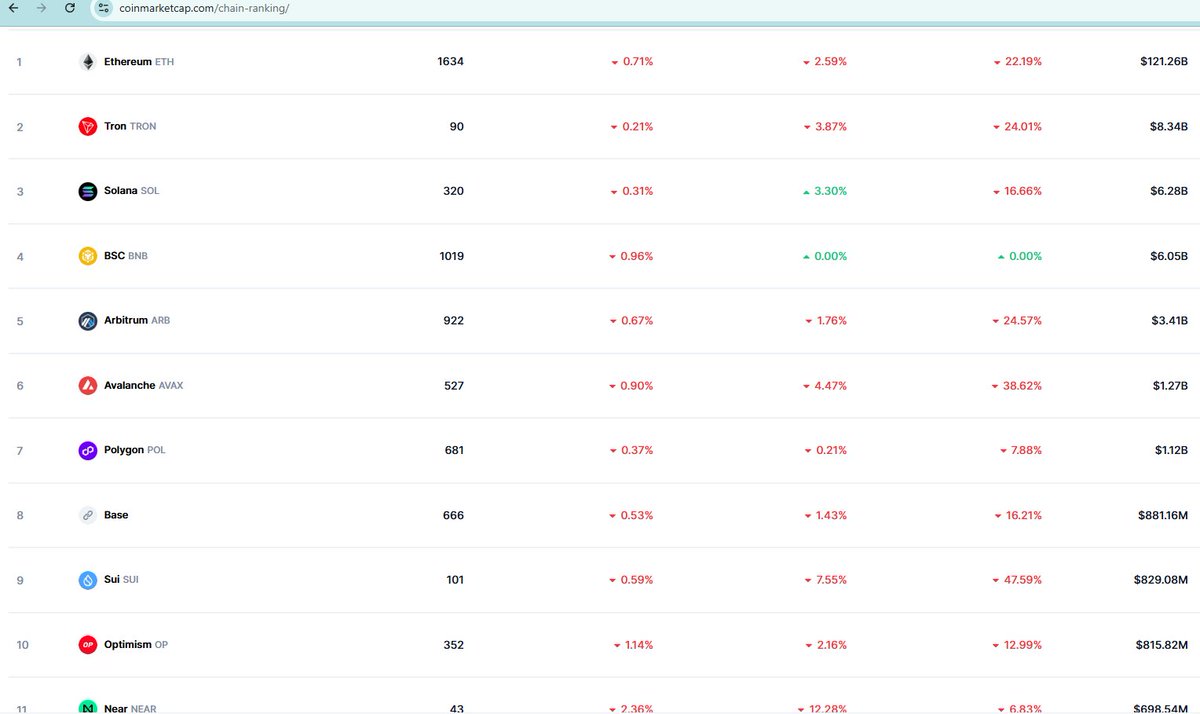1200x714 pixels.
Task: Open the Sui SUI chain page
Action: coord(121,580)
